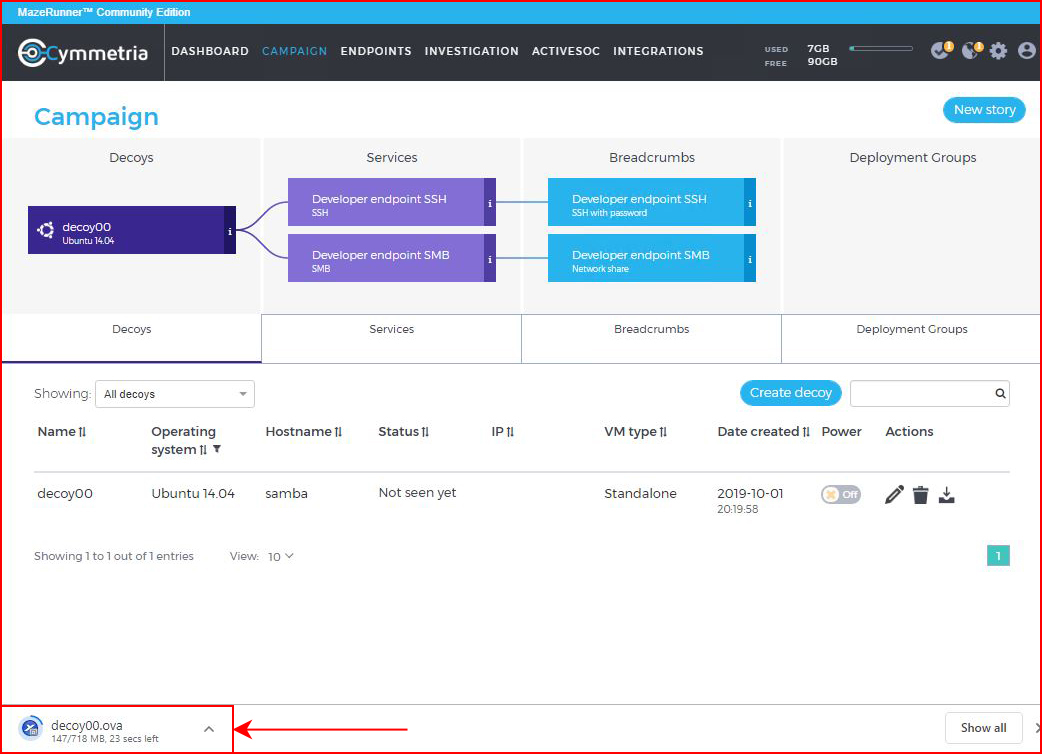Viewport: 1042px width, 754px height.
Task: Go to page 1 of results
Action: click(x=998, y=556)
